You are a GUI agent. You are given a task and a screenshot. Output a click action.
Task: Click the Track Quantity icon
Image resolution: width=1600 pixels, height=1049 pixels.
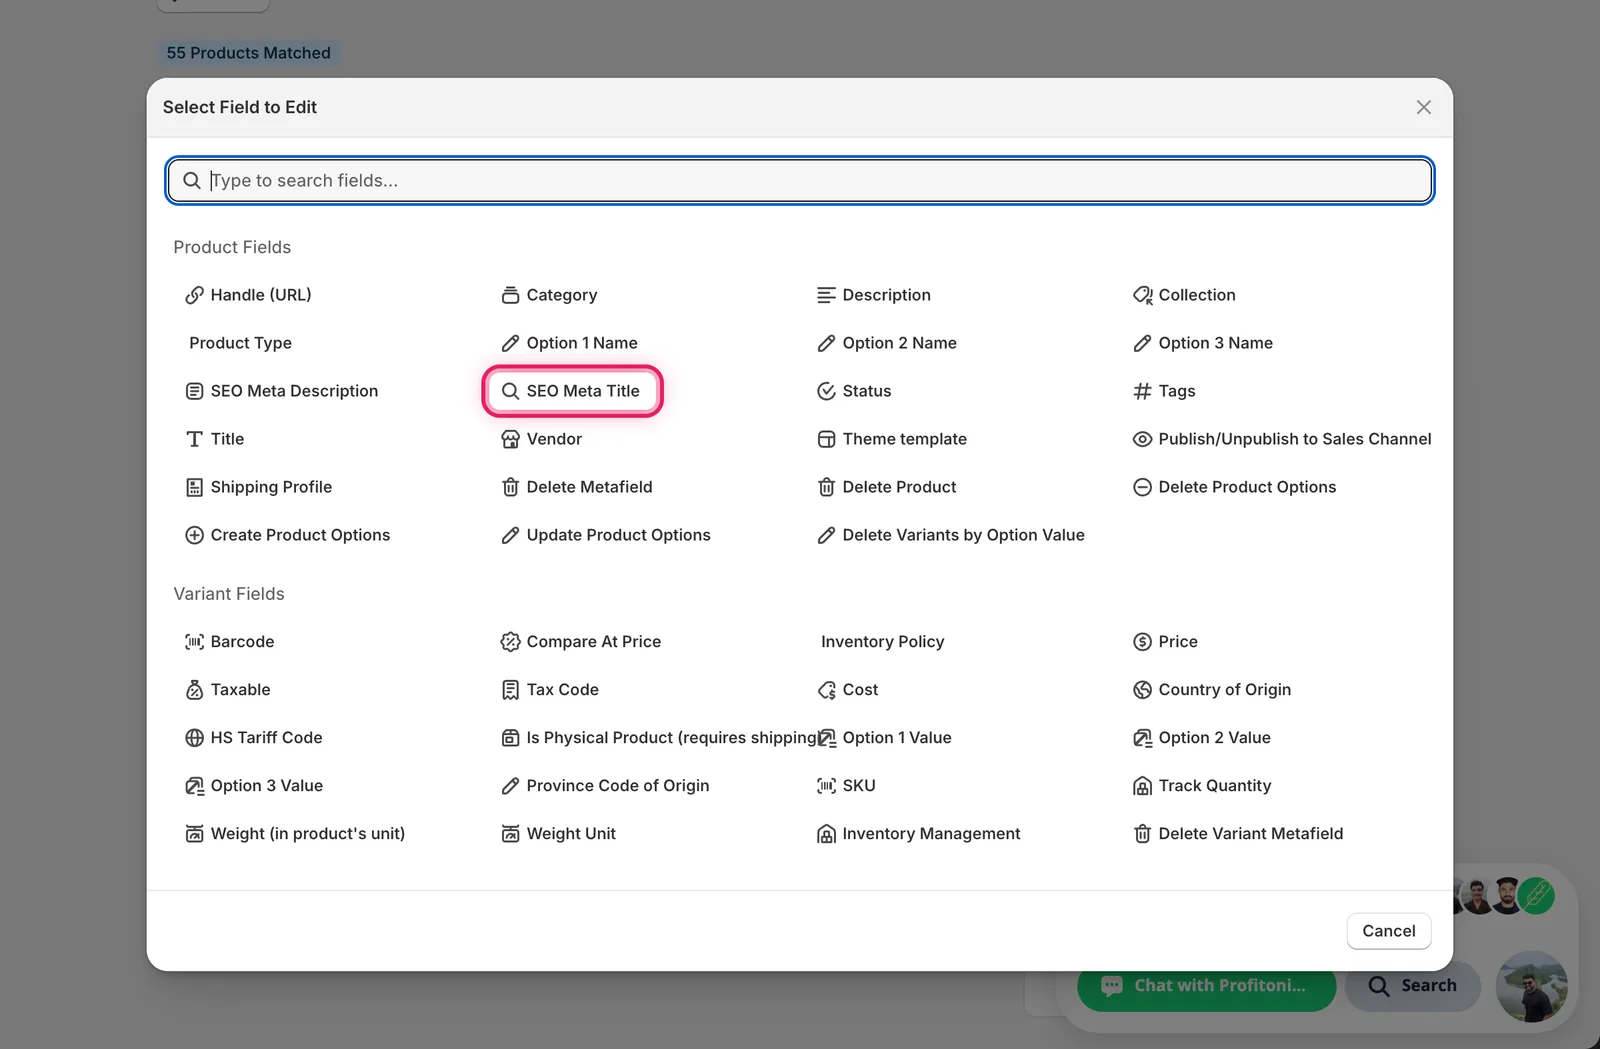1142,786
